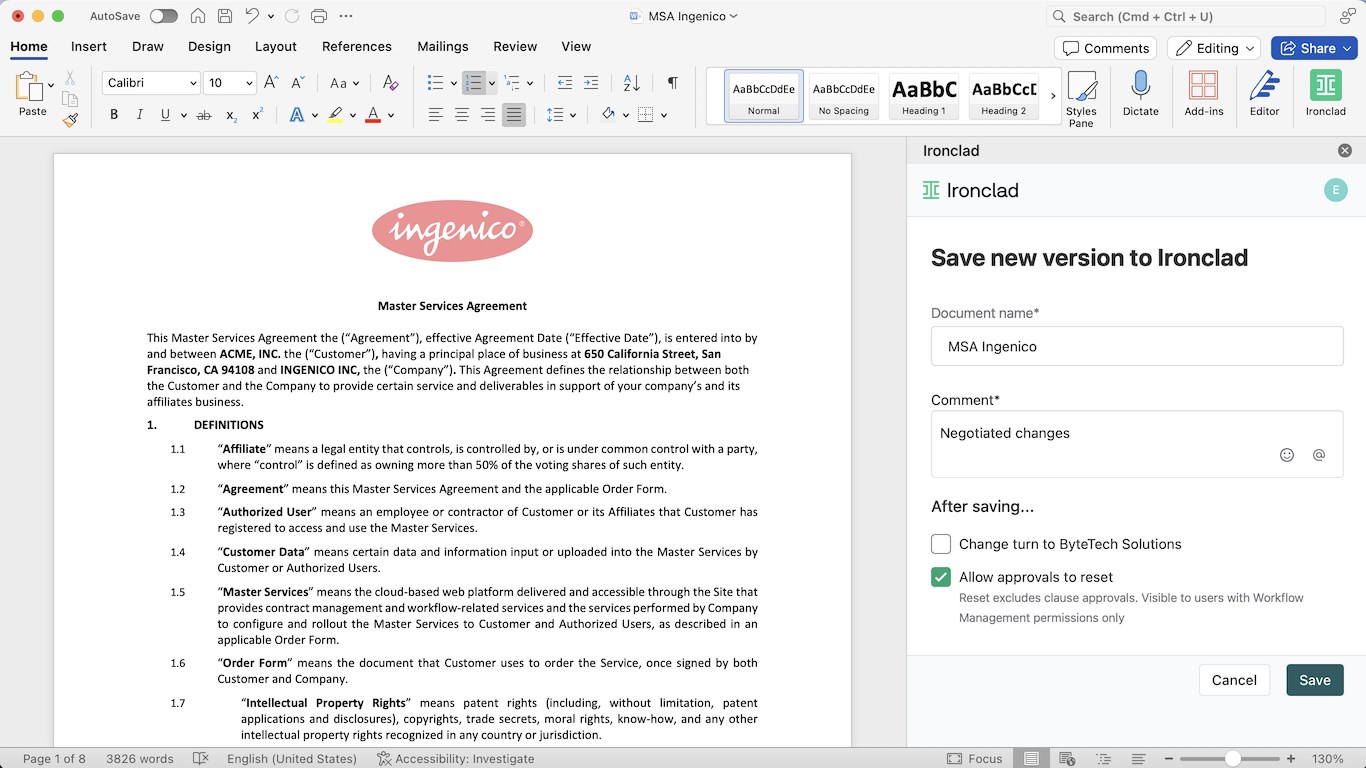Open the Comments pane button
Image resolution: width=1366 pixels, height=768 pixels.
coord(1105,48)
